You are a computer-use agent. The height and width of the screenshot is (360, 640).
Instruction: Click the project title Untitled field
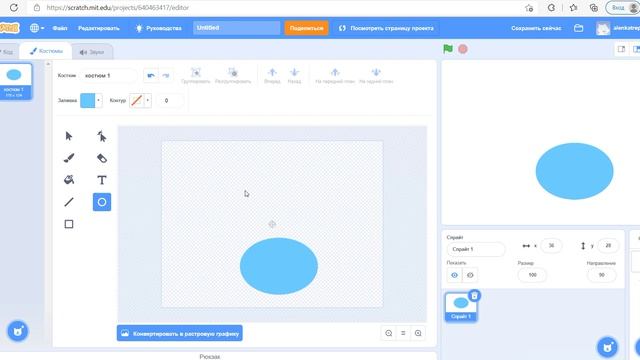coord(237,28)
